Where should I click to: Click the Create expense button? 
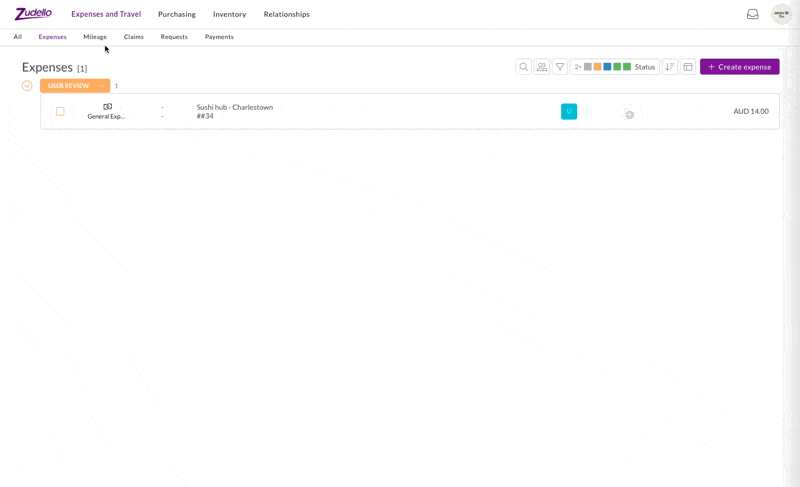pyautogui.click(x=739, y=67)
